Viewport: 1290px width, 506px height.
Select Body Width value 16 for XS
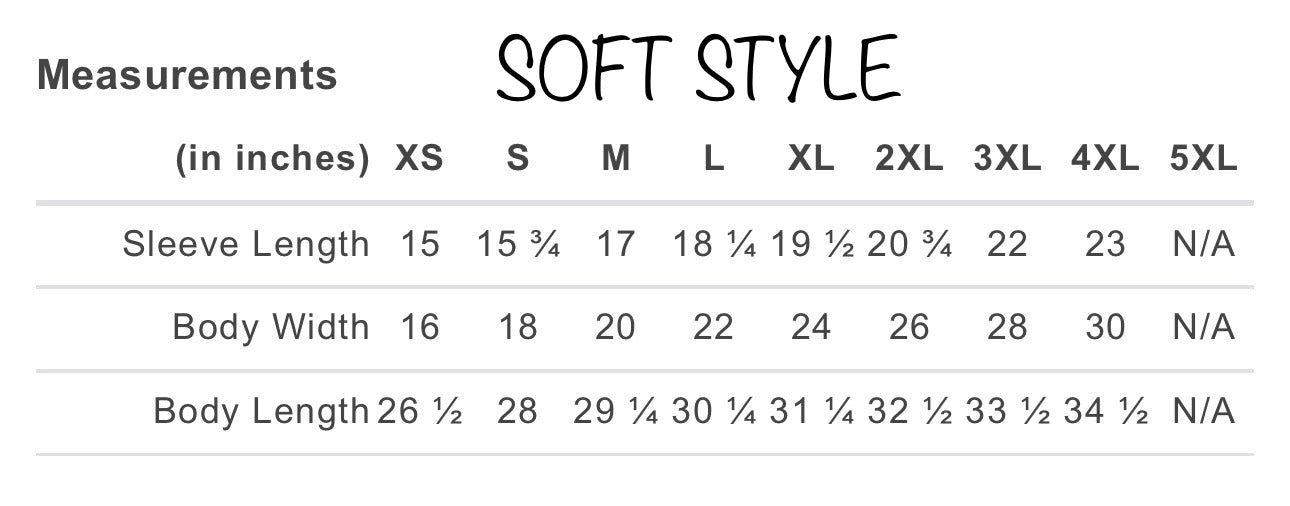(419, 327)
